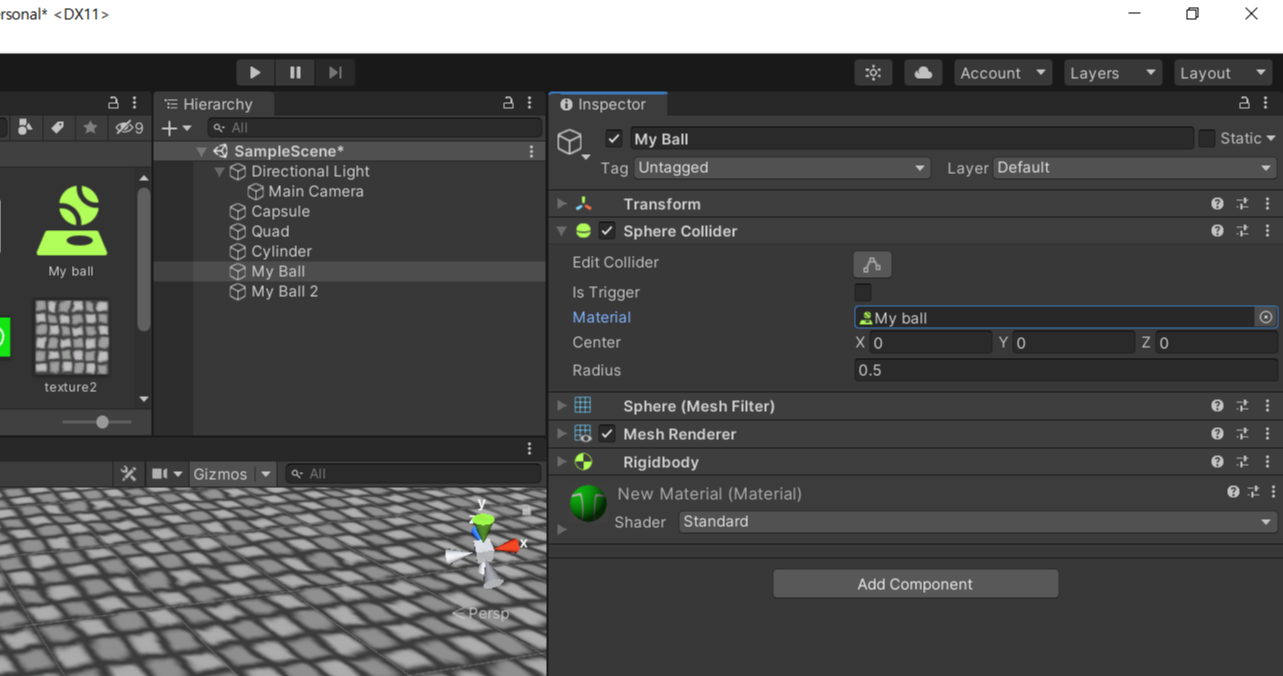Click the GameObject cube icon in Inspector
Screen dimensions: 1283x676
coord(570,142)
